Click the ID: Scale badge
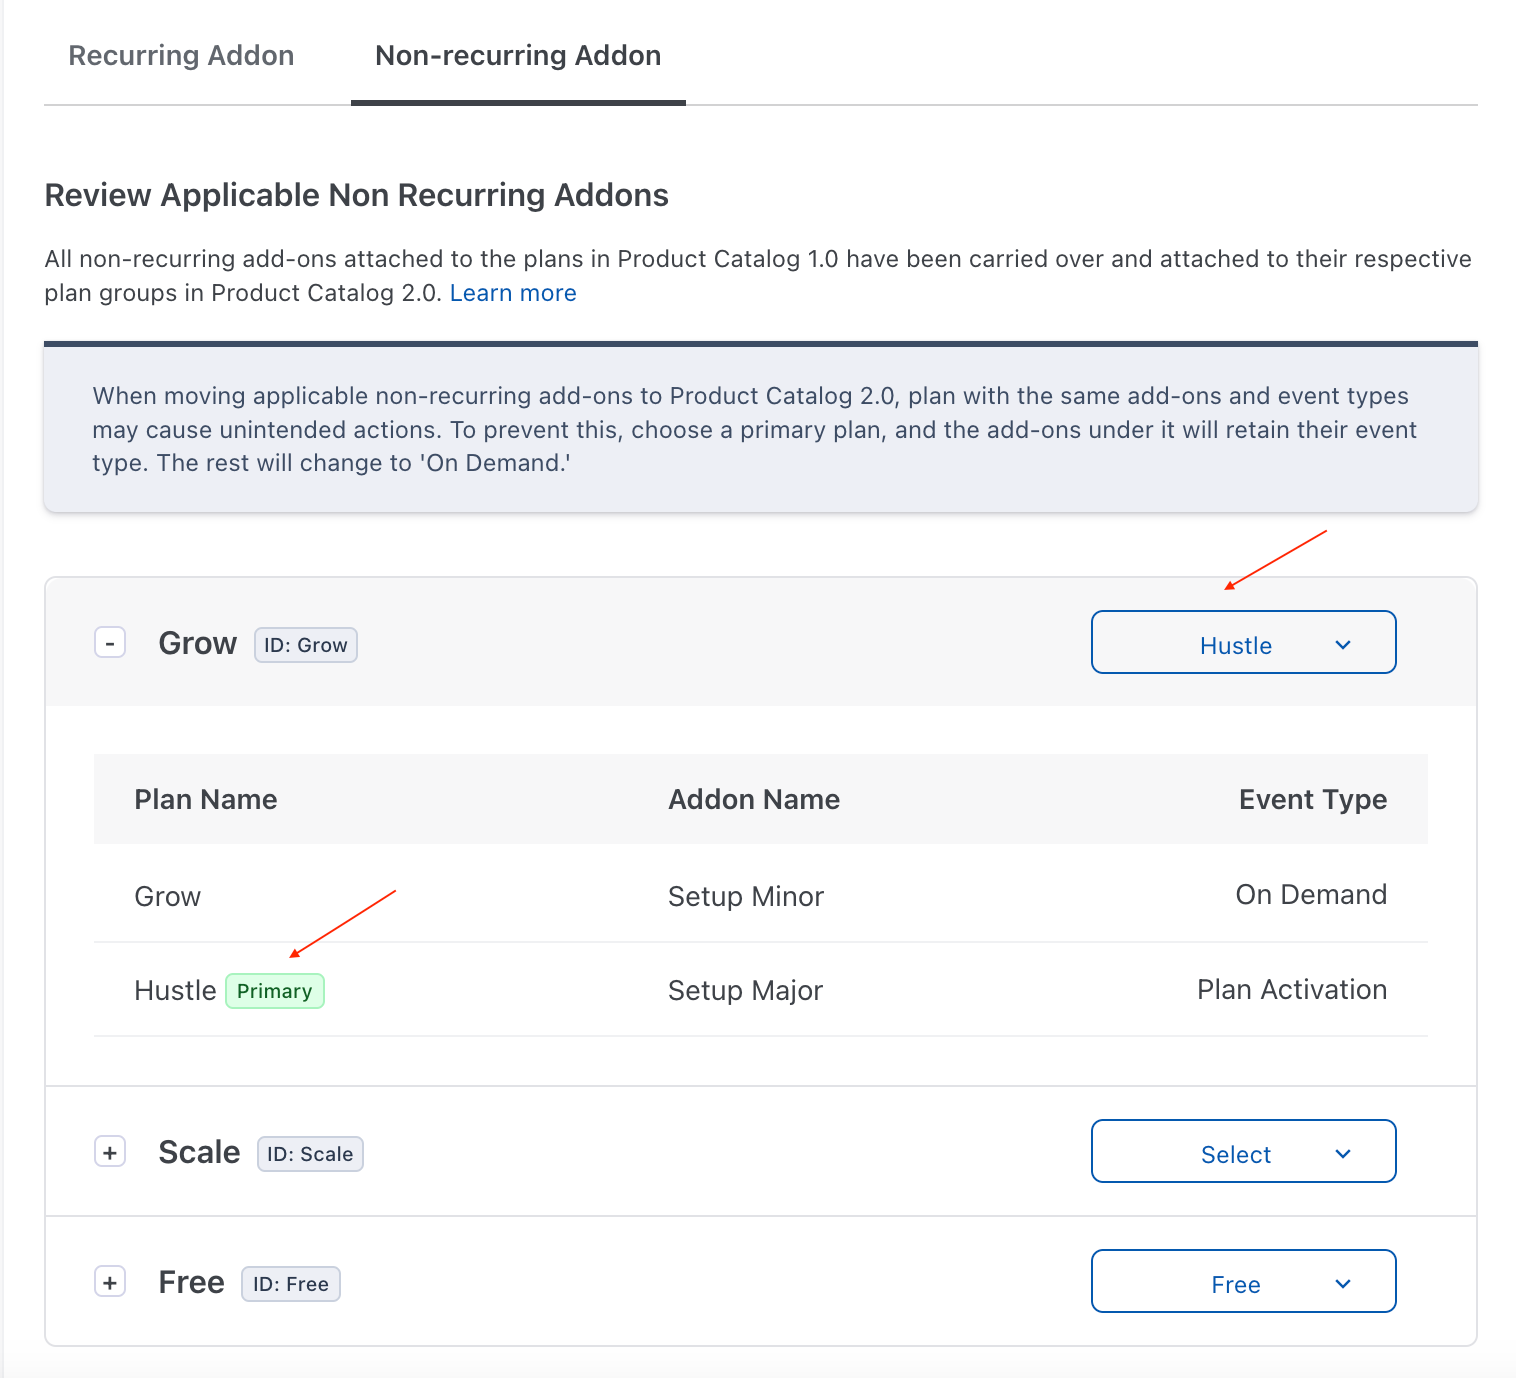The image size is (1516, 1378). click(310, 1154)
